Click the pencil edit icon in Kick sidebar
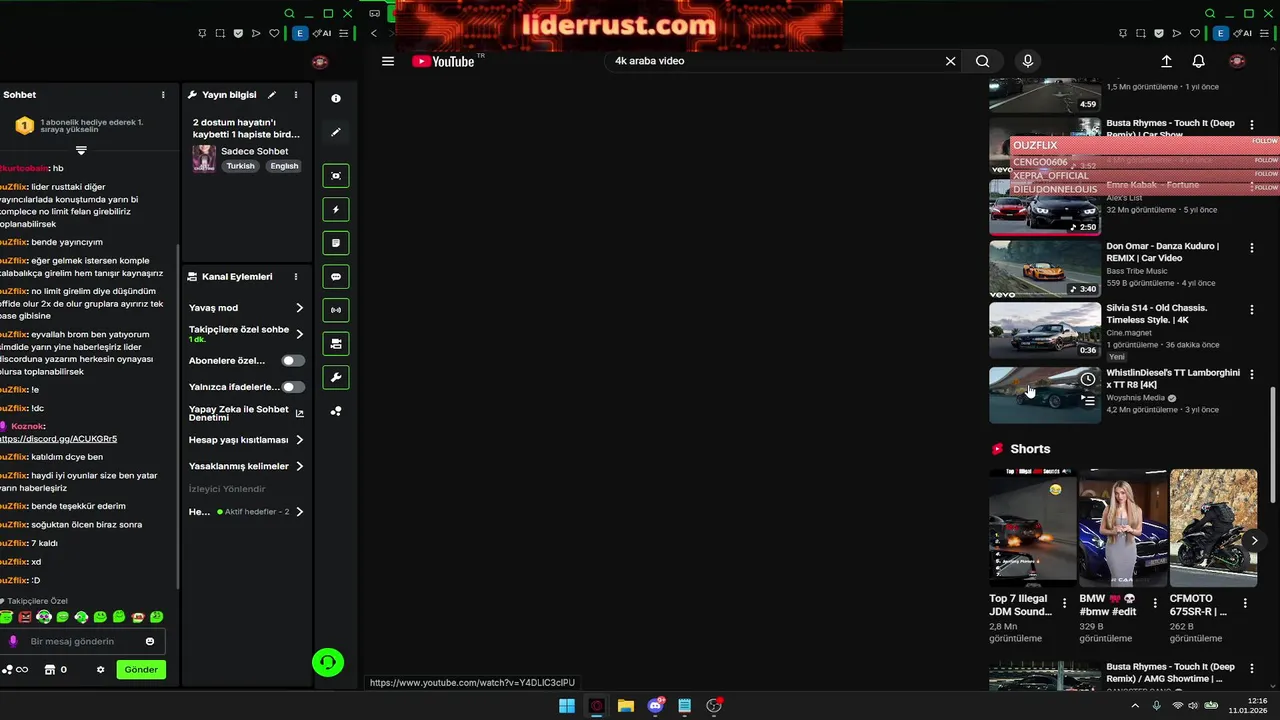 pos(336,132)
